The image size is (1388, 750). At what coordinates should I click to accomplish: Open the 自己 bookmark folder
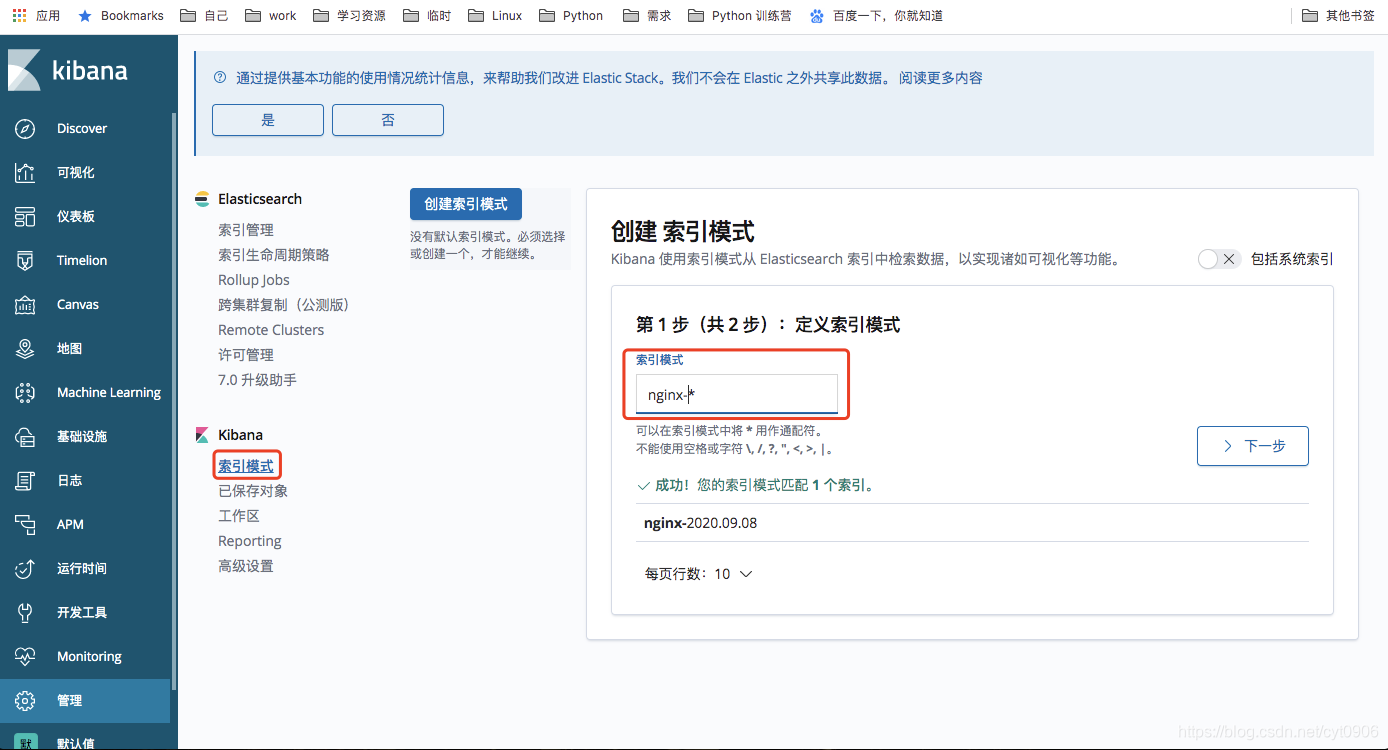pyautogui.click(x=204, y=15)
